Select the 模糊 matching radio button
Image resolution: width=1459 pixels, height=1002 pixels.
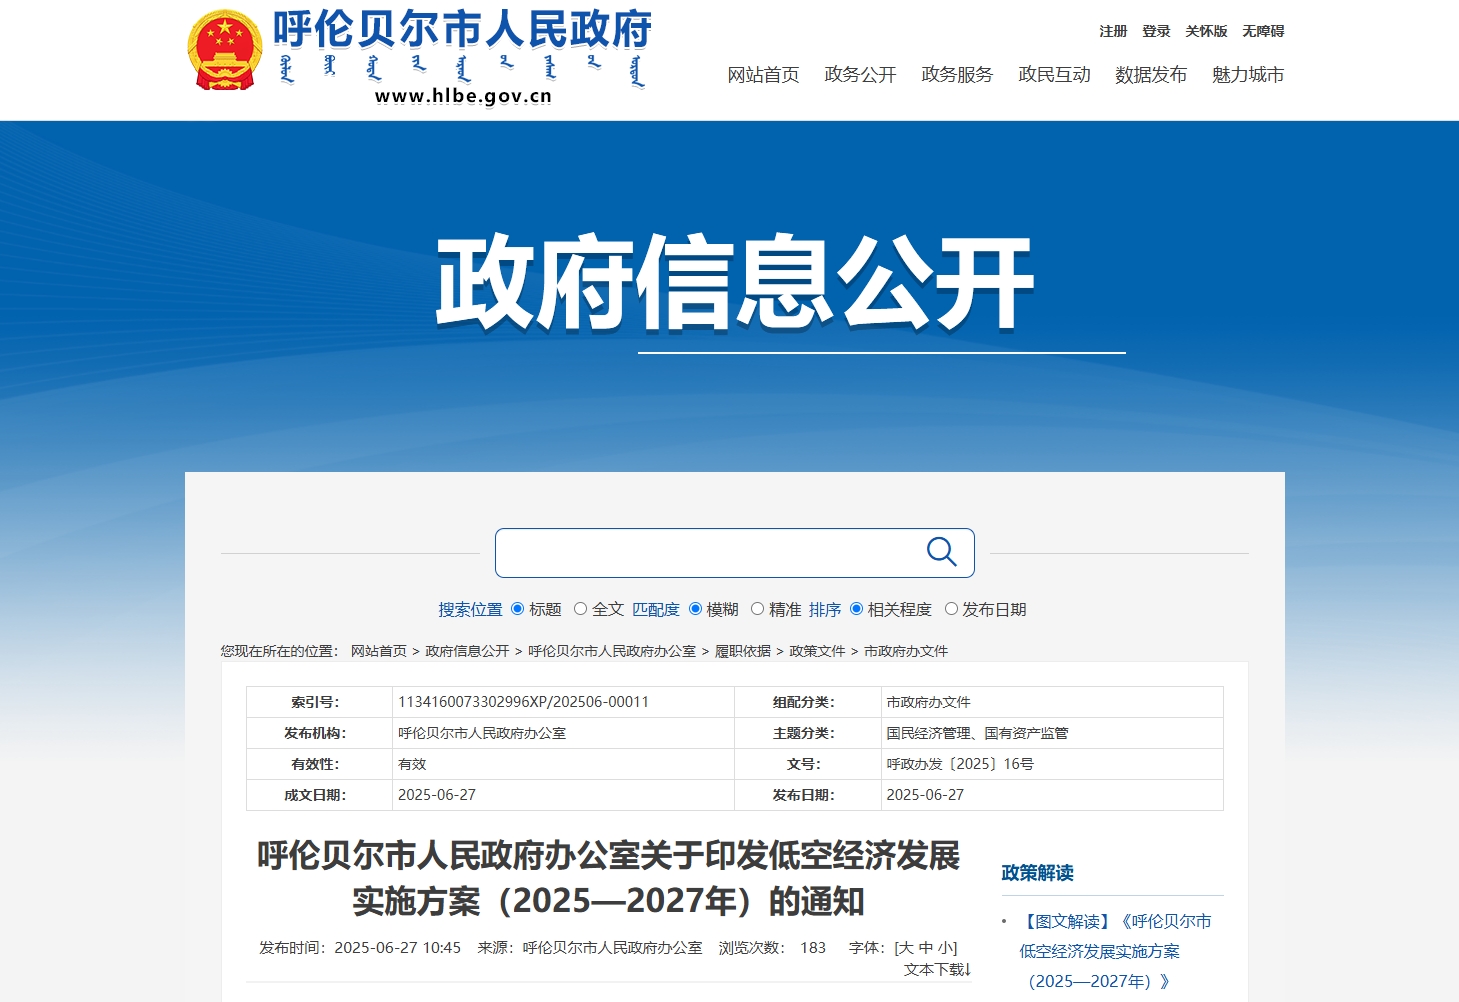pos(695,609)
